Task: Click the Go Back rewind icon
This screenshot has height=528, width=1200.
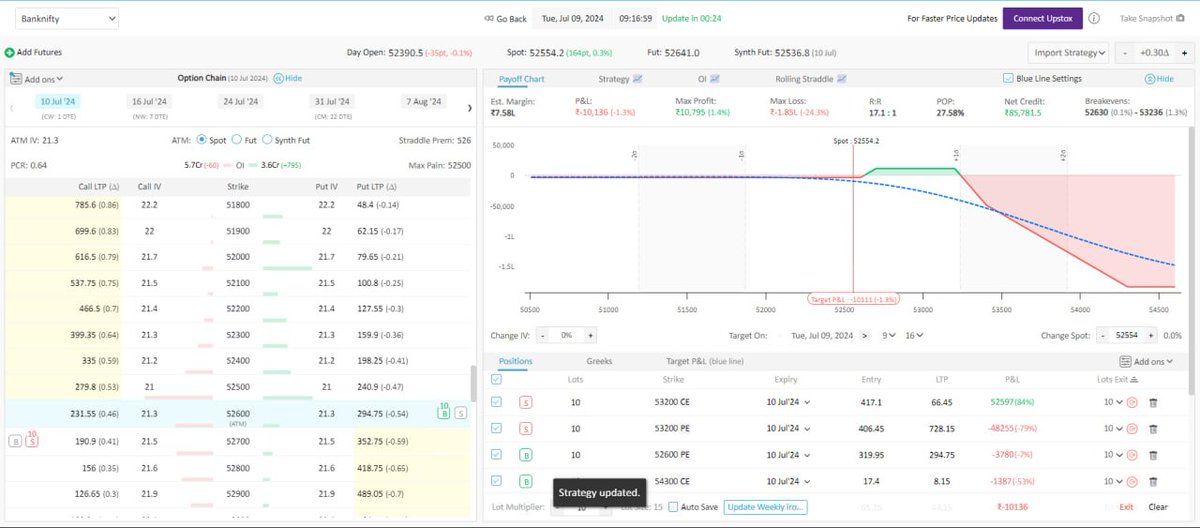Action: pos(489,18)
